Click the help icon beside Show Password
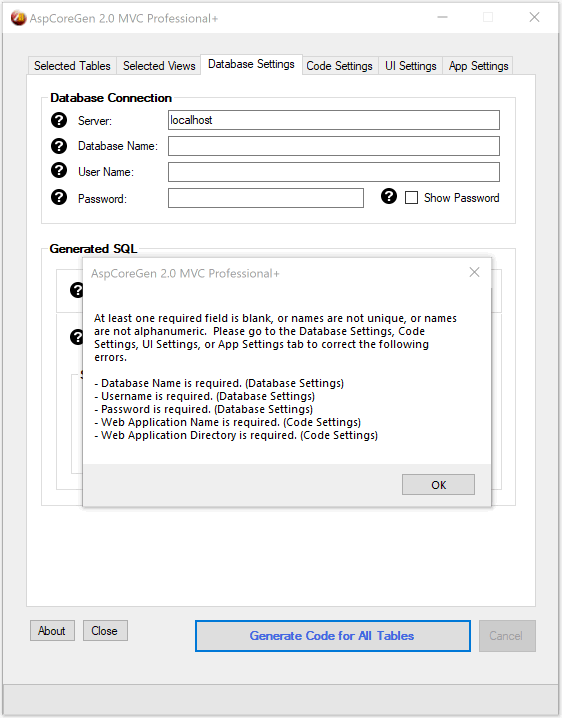Image resolution: width=562 pixels, height=718 pixels. point(389,196)
